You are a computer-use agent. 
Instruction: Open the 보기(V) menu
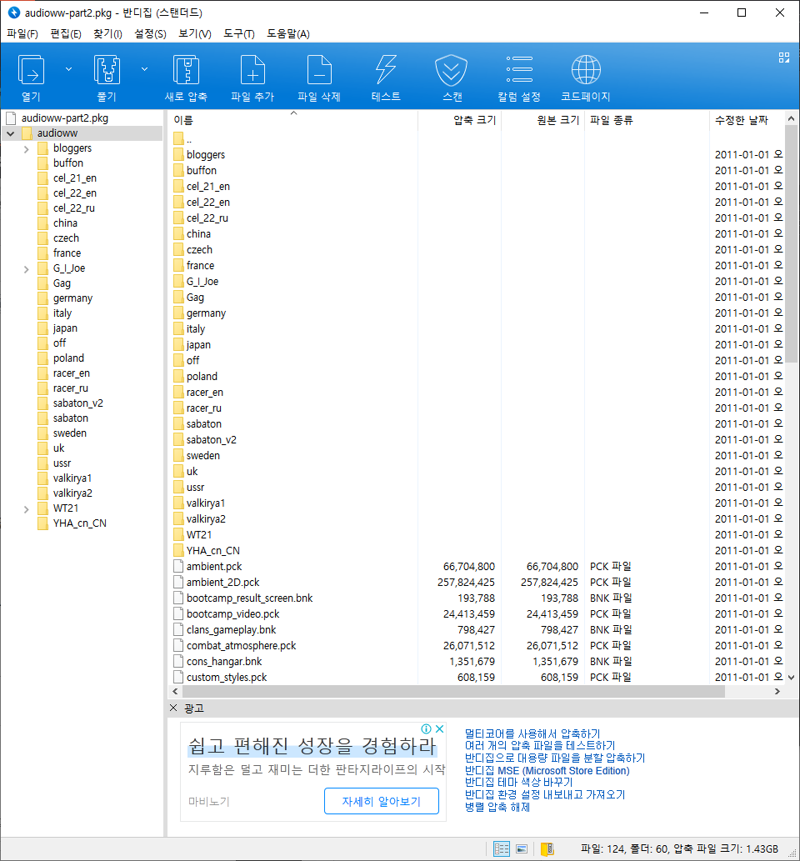click(x=194, y=34)
